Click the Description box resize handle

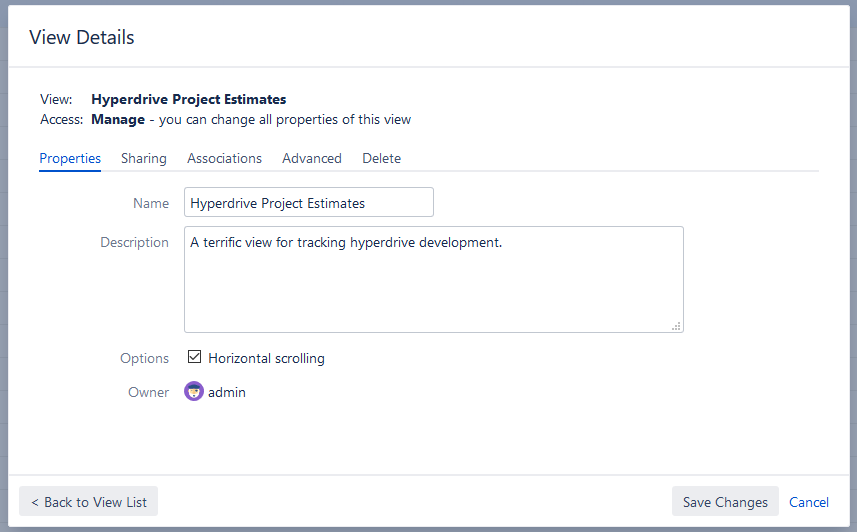(676, 325)
